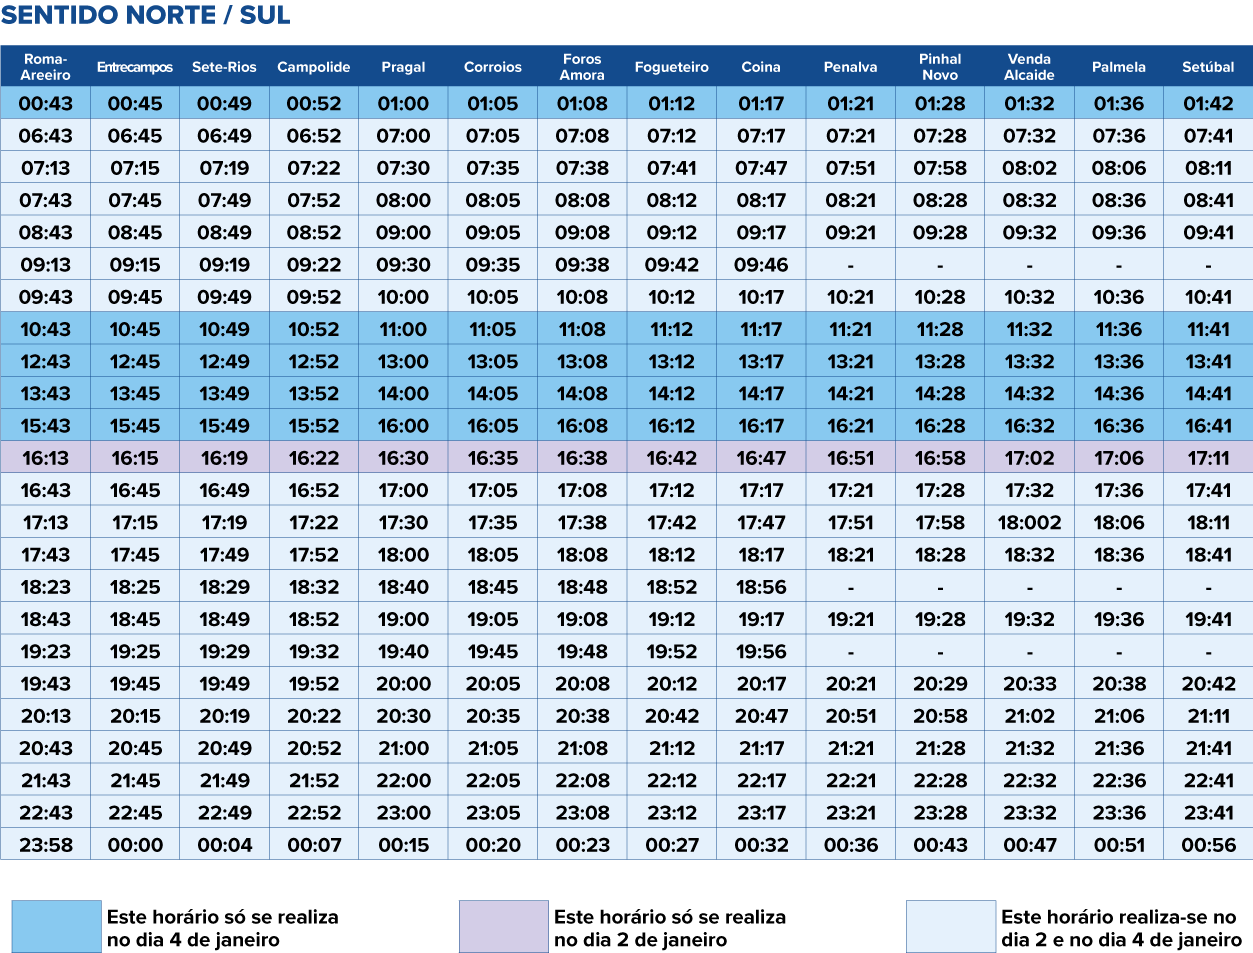The height and width of the screenshot is (953, 1253).
Task: Click the 16:12 Fogueteiro cell
Action: tap(672, 426)
